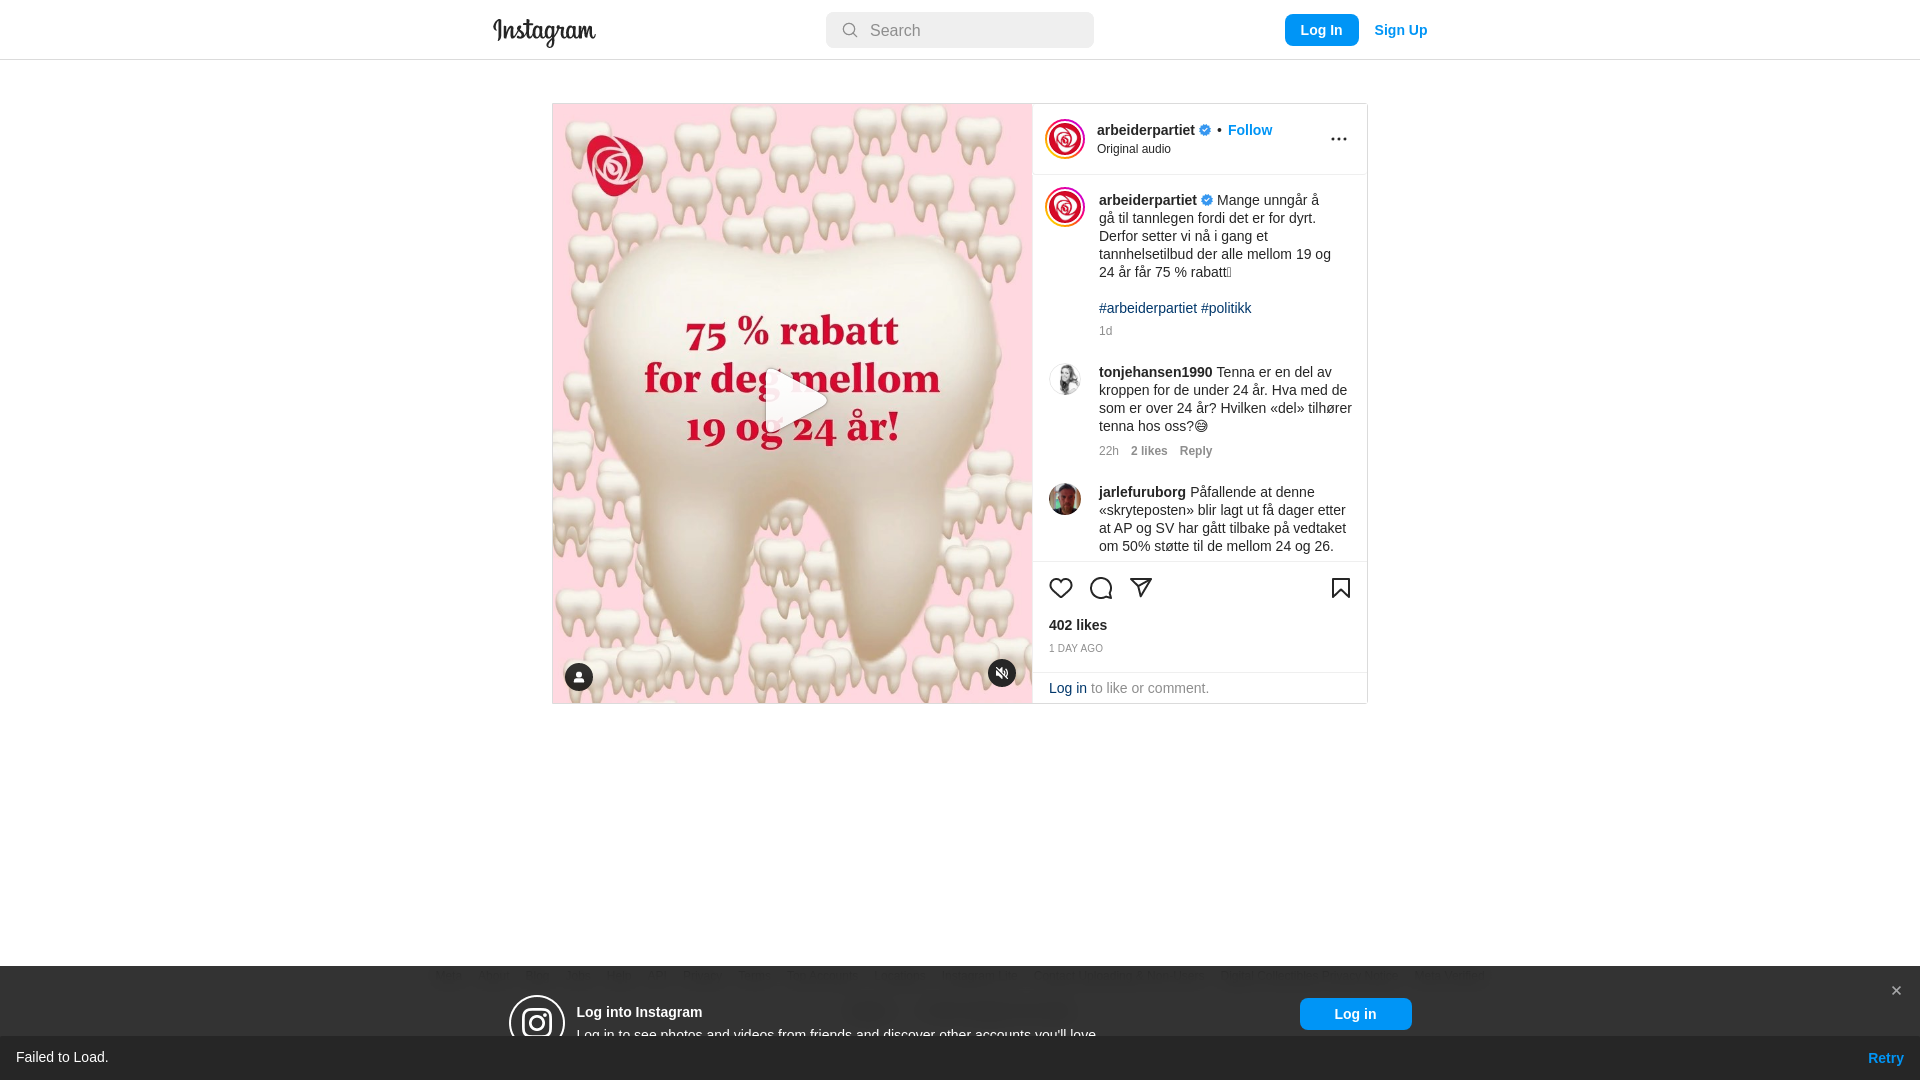The image size is (1920, 1080).
Task: Open the #politikk hashtag
Action: click(x=1226, y=308)
